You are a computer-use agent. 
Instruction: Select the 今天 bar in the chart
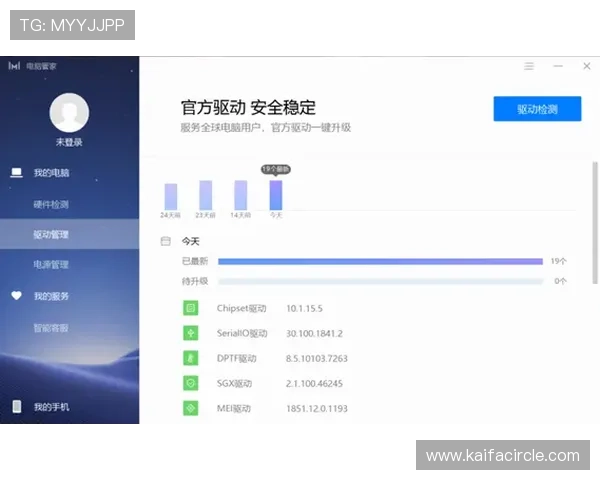click(276, 195)
